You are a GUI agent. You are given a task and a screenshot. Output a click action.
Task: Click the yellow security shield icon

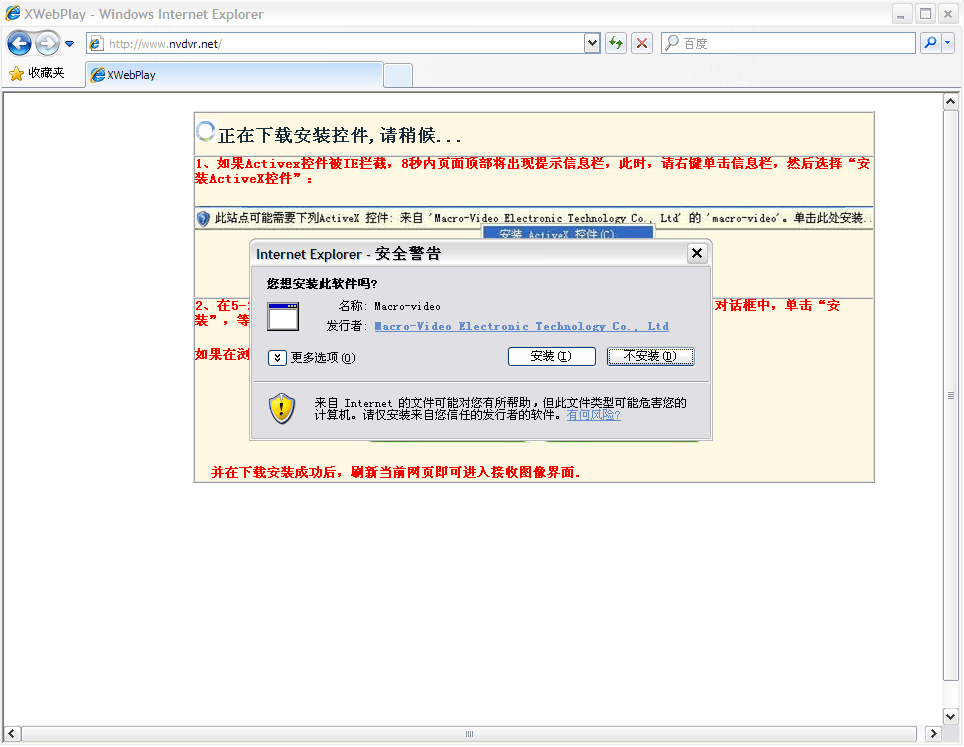coord(282,408)
